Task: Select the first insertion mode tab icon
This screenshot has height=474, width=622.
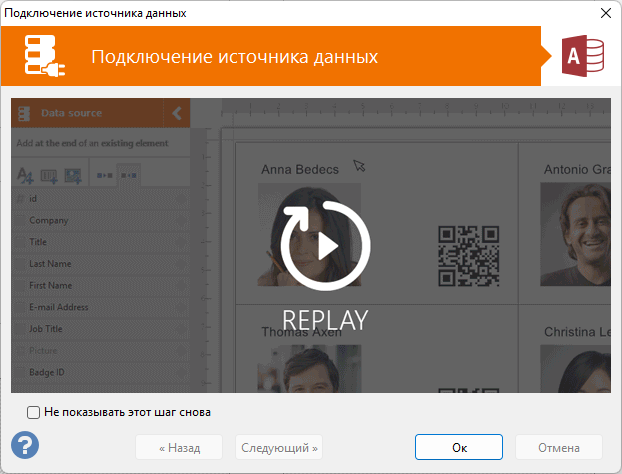Action: [x=104, y=175]
